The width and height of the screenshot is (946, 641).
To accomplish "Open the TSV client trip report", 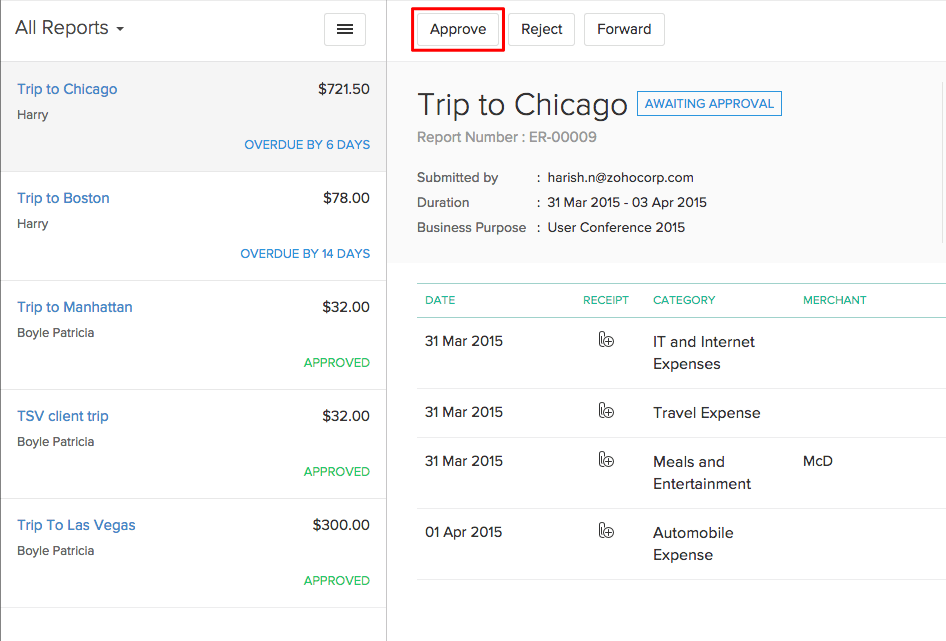I will (x=62, y=416).
